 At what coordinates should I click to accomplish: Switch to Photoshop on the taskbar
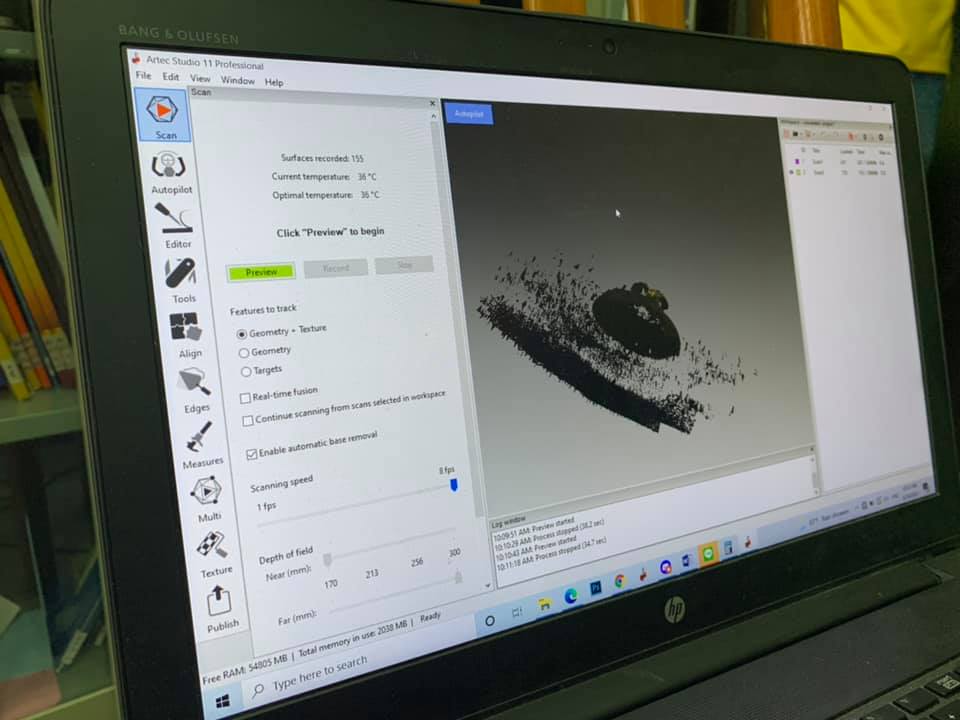(x=595, y=588)
